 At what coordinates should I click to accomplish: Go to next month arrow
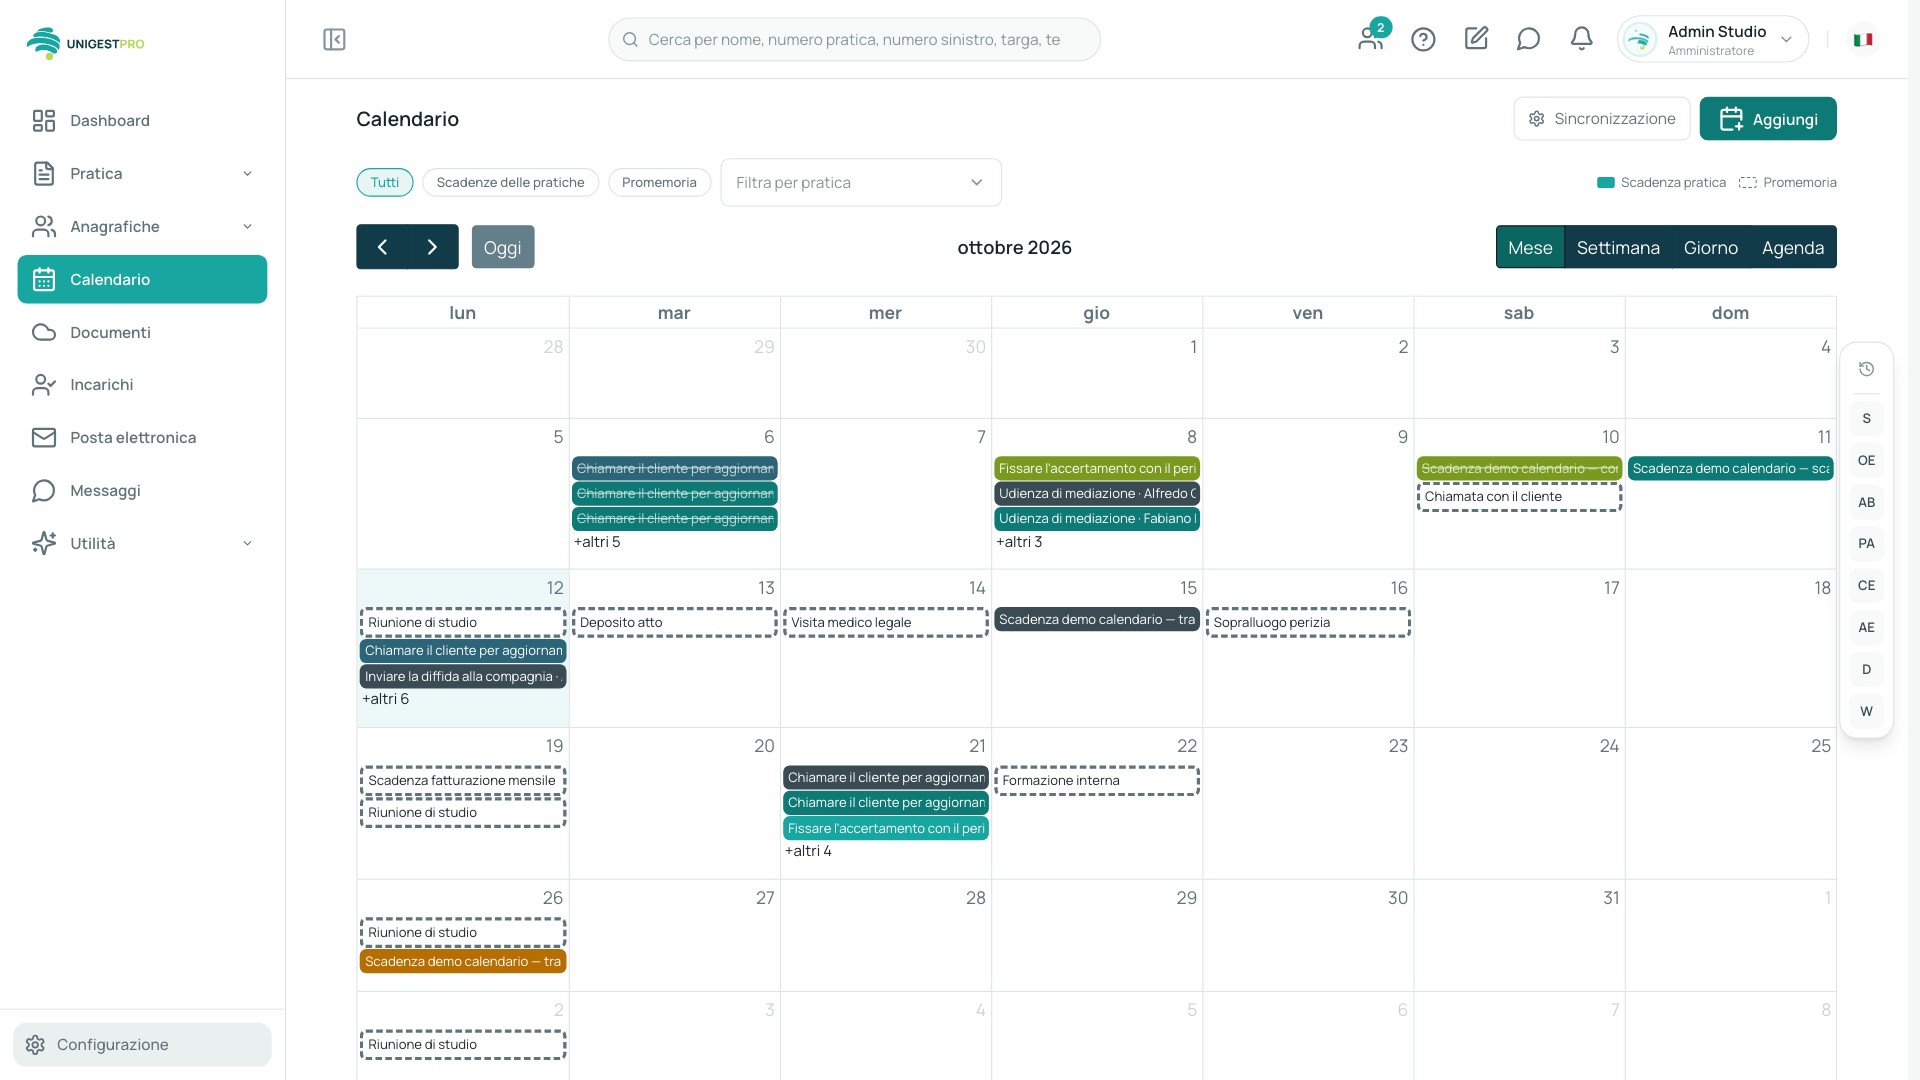point(433,247)
